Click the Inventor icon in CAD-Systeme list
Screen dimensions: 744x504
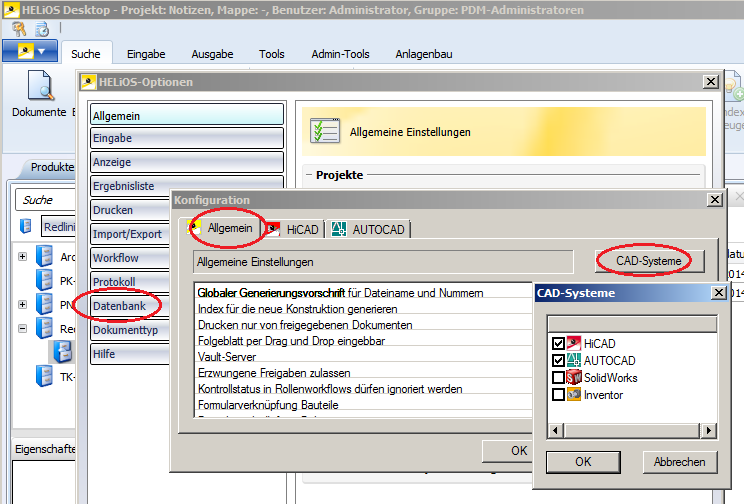pos(574,394)
